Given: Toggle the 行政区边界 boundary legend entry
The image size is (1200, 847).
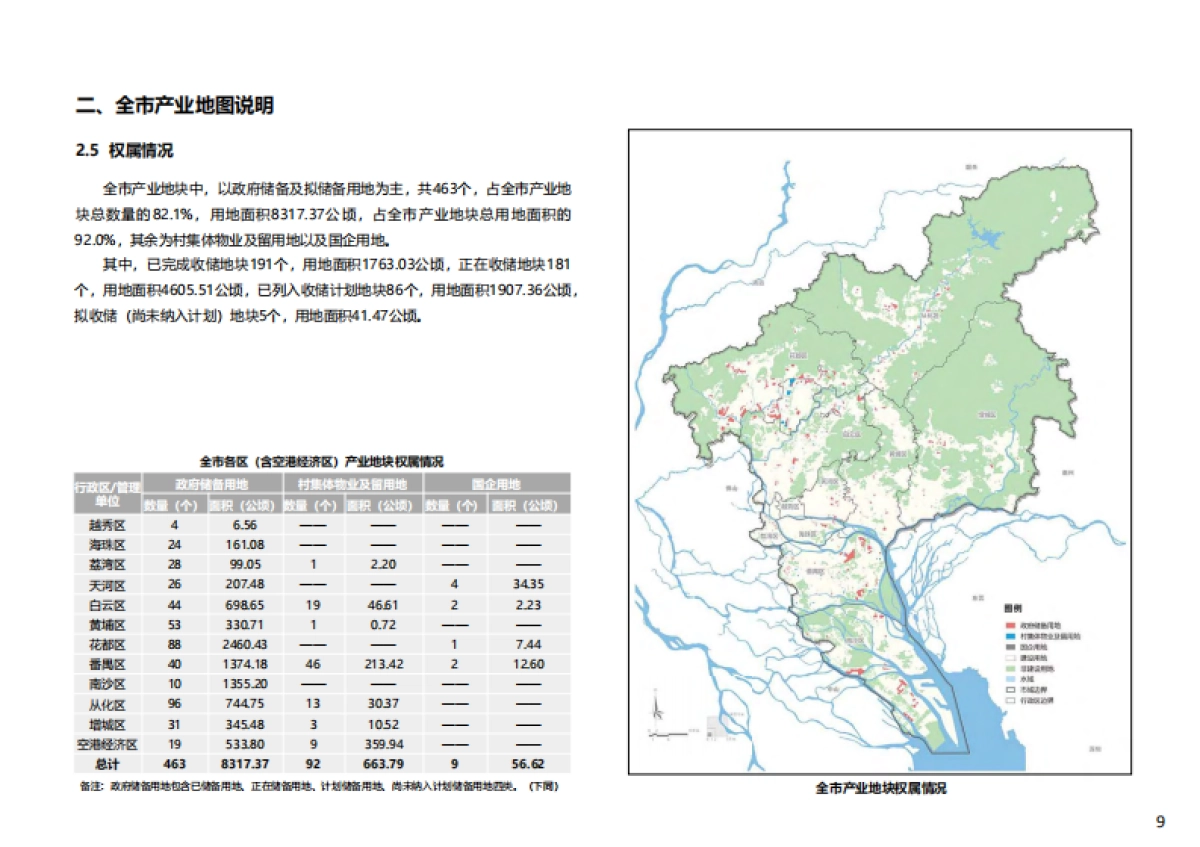Looking at the screenshot, I should pos(1010,699).
